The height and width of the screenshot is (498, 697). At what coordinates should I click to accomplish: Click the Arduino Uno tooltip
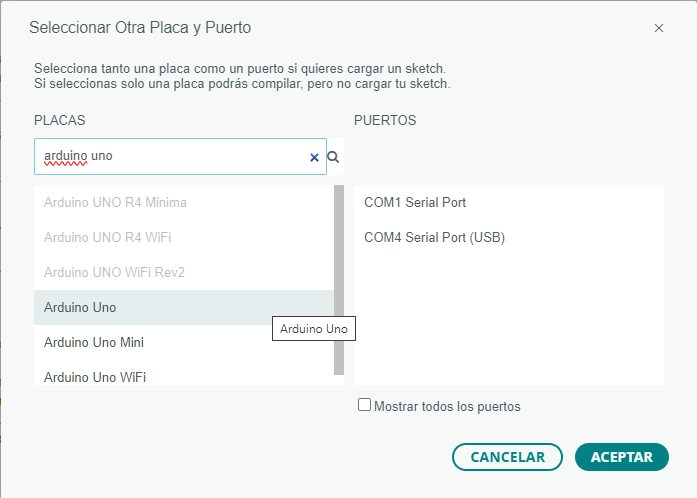pyautogui.click(x=314, y=328)
